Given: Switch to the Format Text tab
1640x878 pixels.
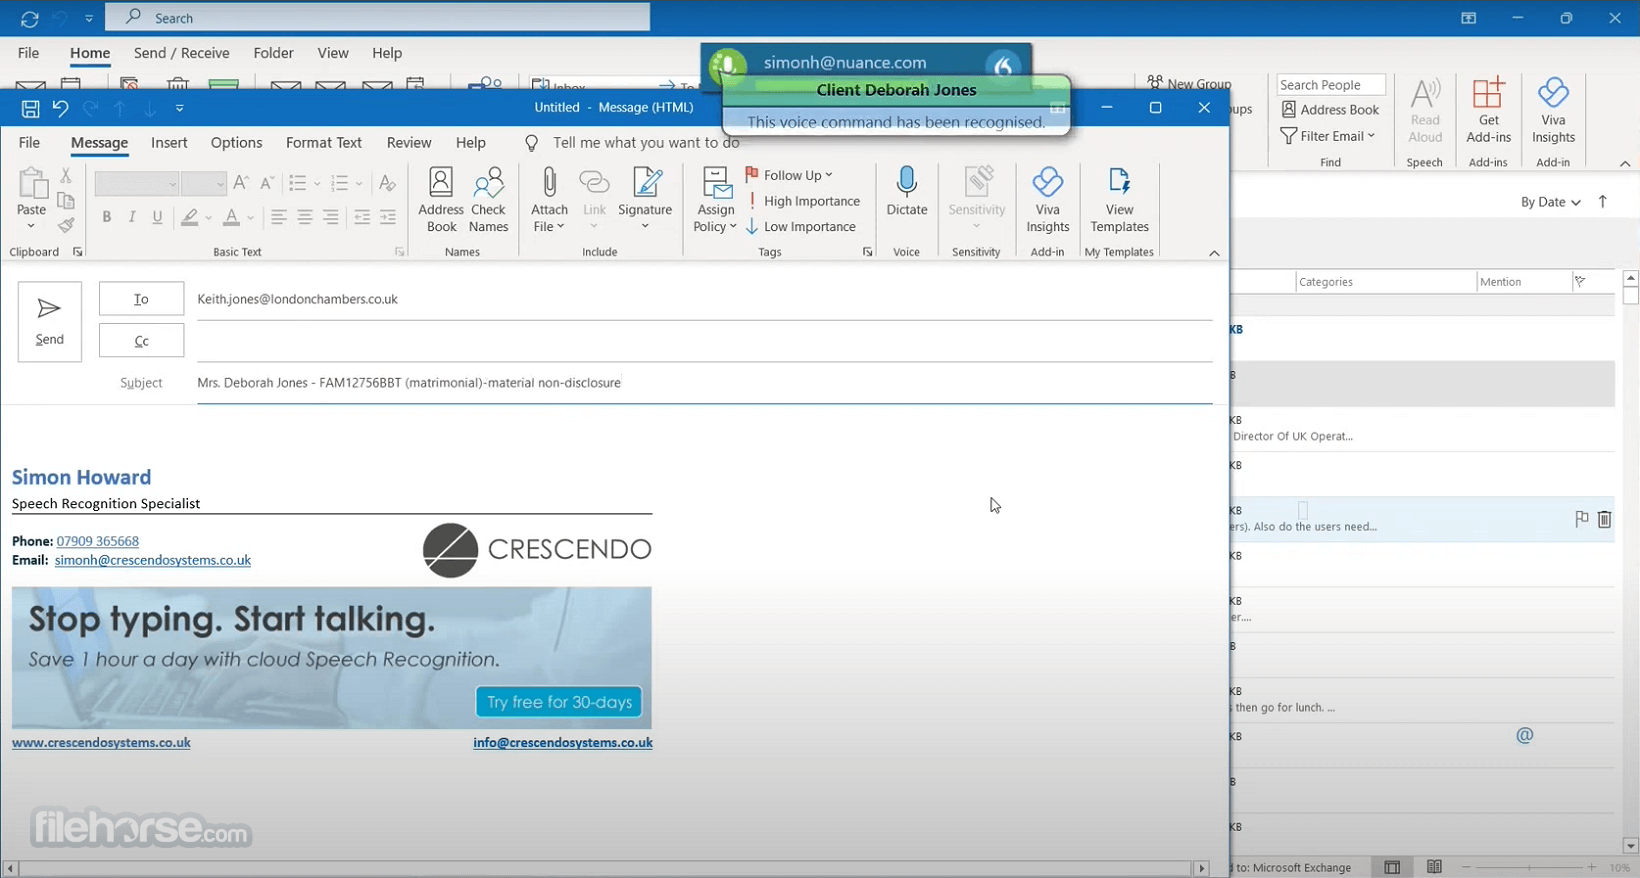Looking at the screenshot, I should [324, 143].
